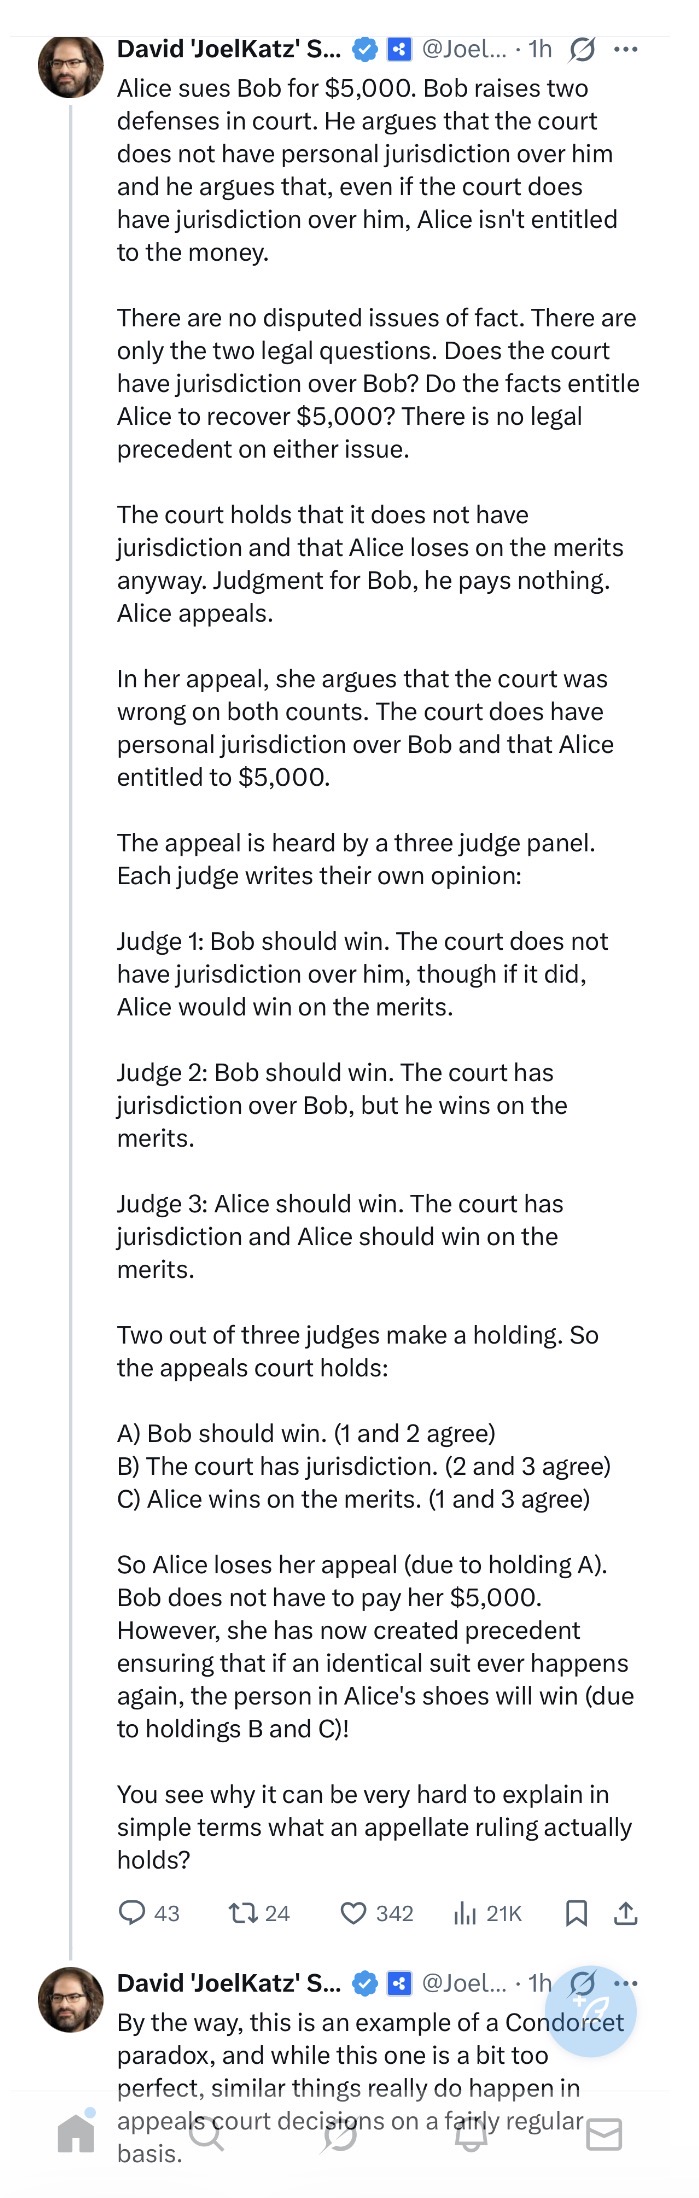Share the top tweet via share icon

tap(625, 1913)
